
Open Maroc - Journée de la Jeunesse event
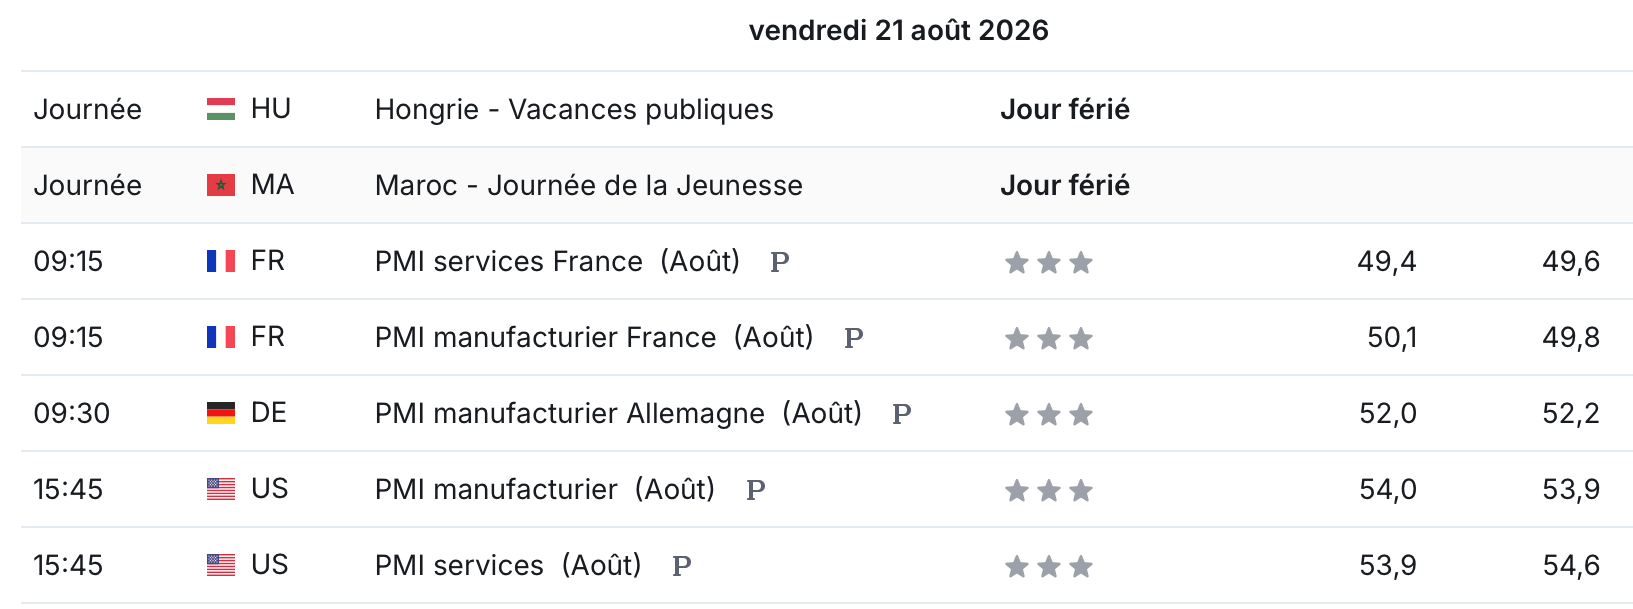[x=589, y=185]
